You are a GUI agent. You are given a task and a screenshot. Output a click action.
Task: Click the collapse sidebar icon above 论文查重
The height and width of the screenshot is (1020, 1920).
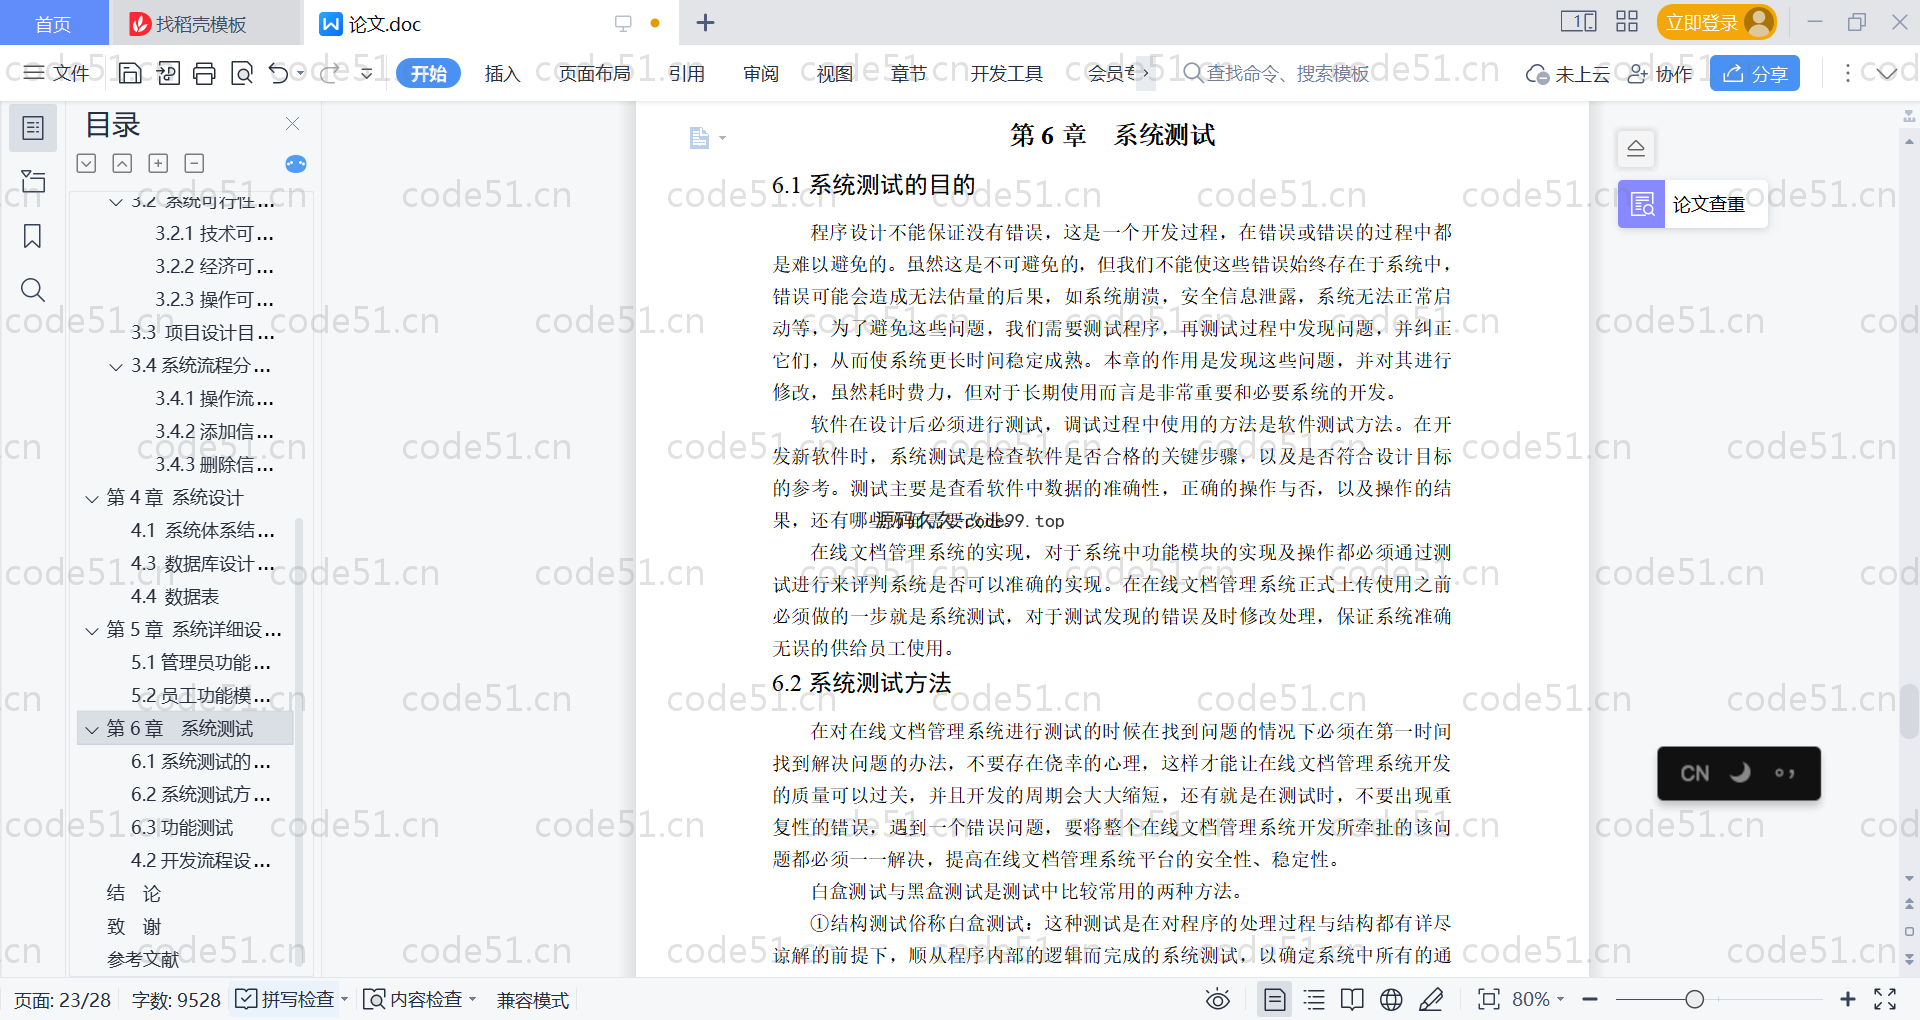(x=1636, y=149)
